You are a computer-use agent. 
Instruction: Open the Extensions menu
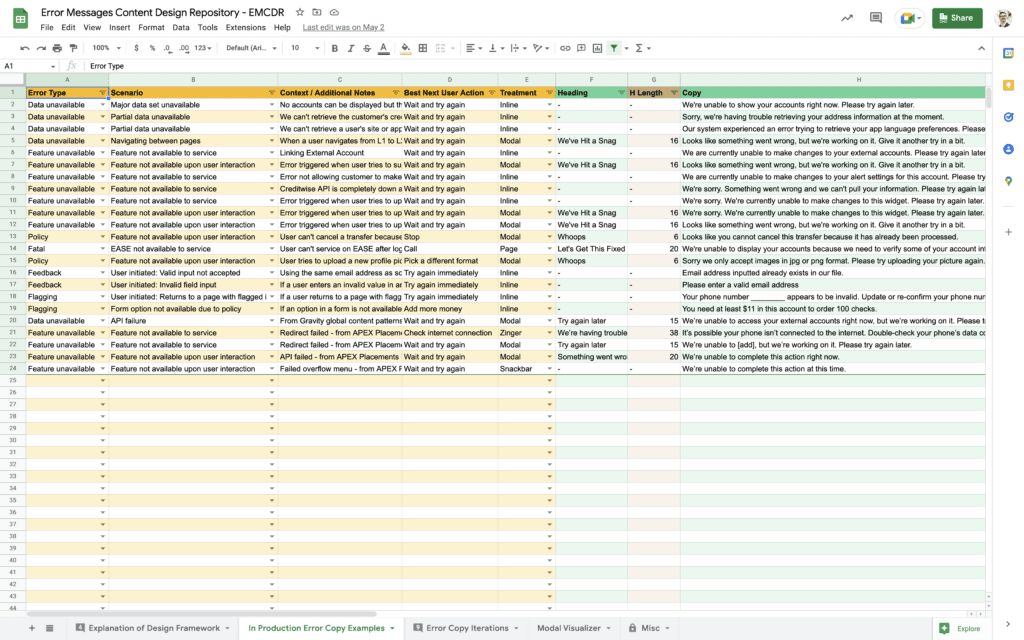pos(245,28)
